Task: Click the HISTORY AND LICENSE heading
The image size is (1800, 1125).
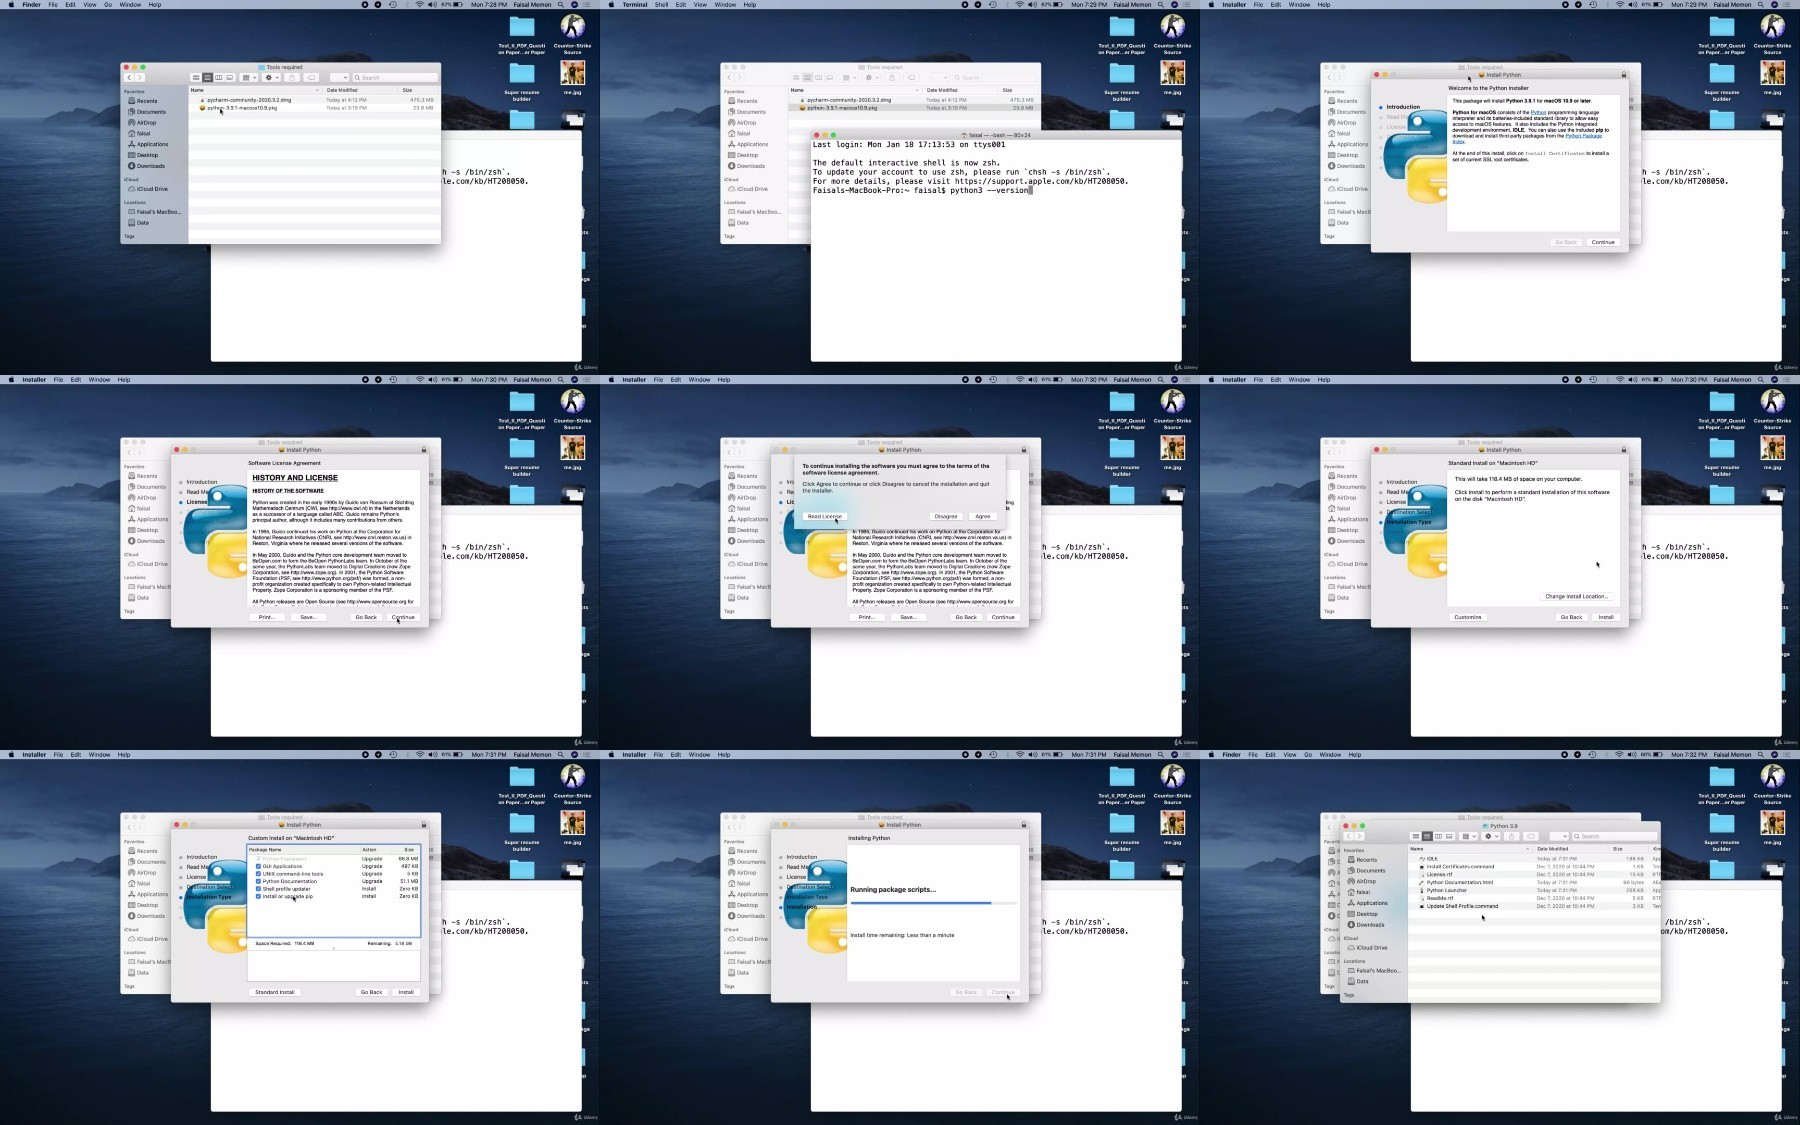Action: (x=295, y=478)
